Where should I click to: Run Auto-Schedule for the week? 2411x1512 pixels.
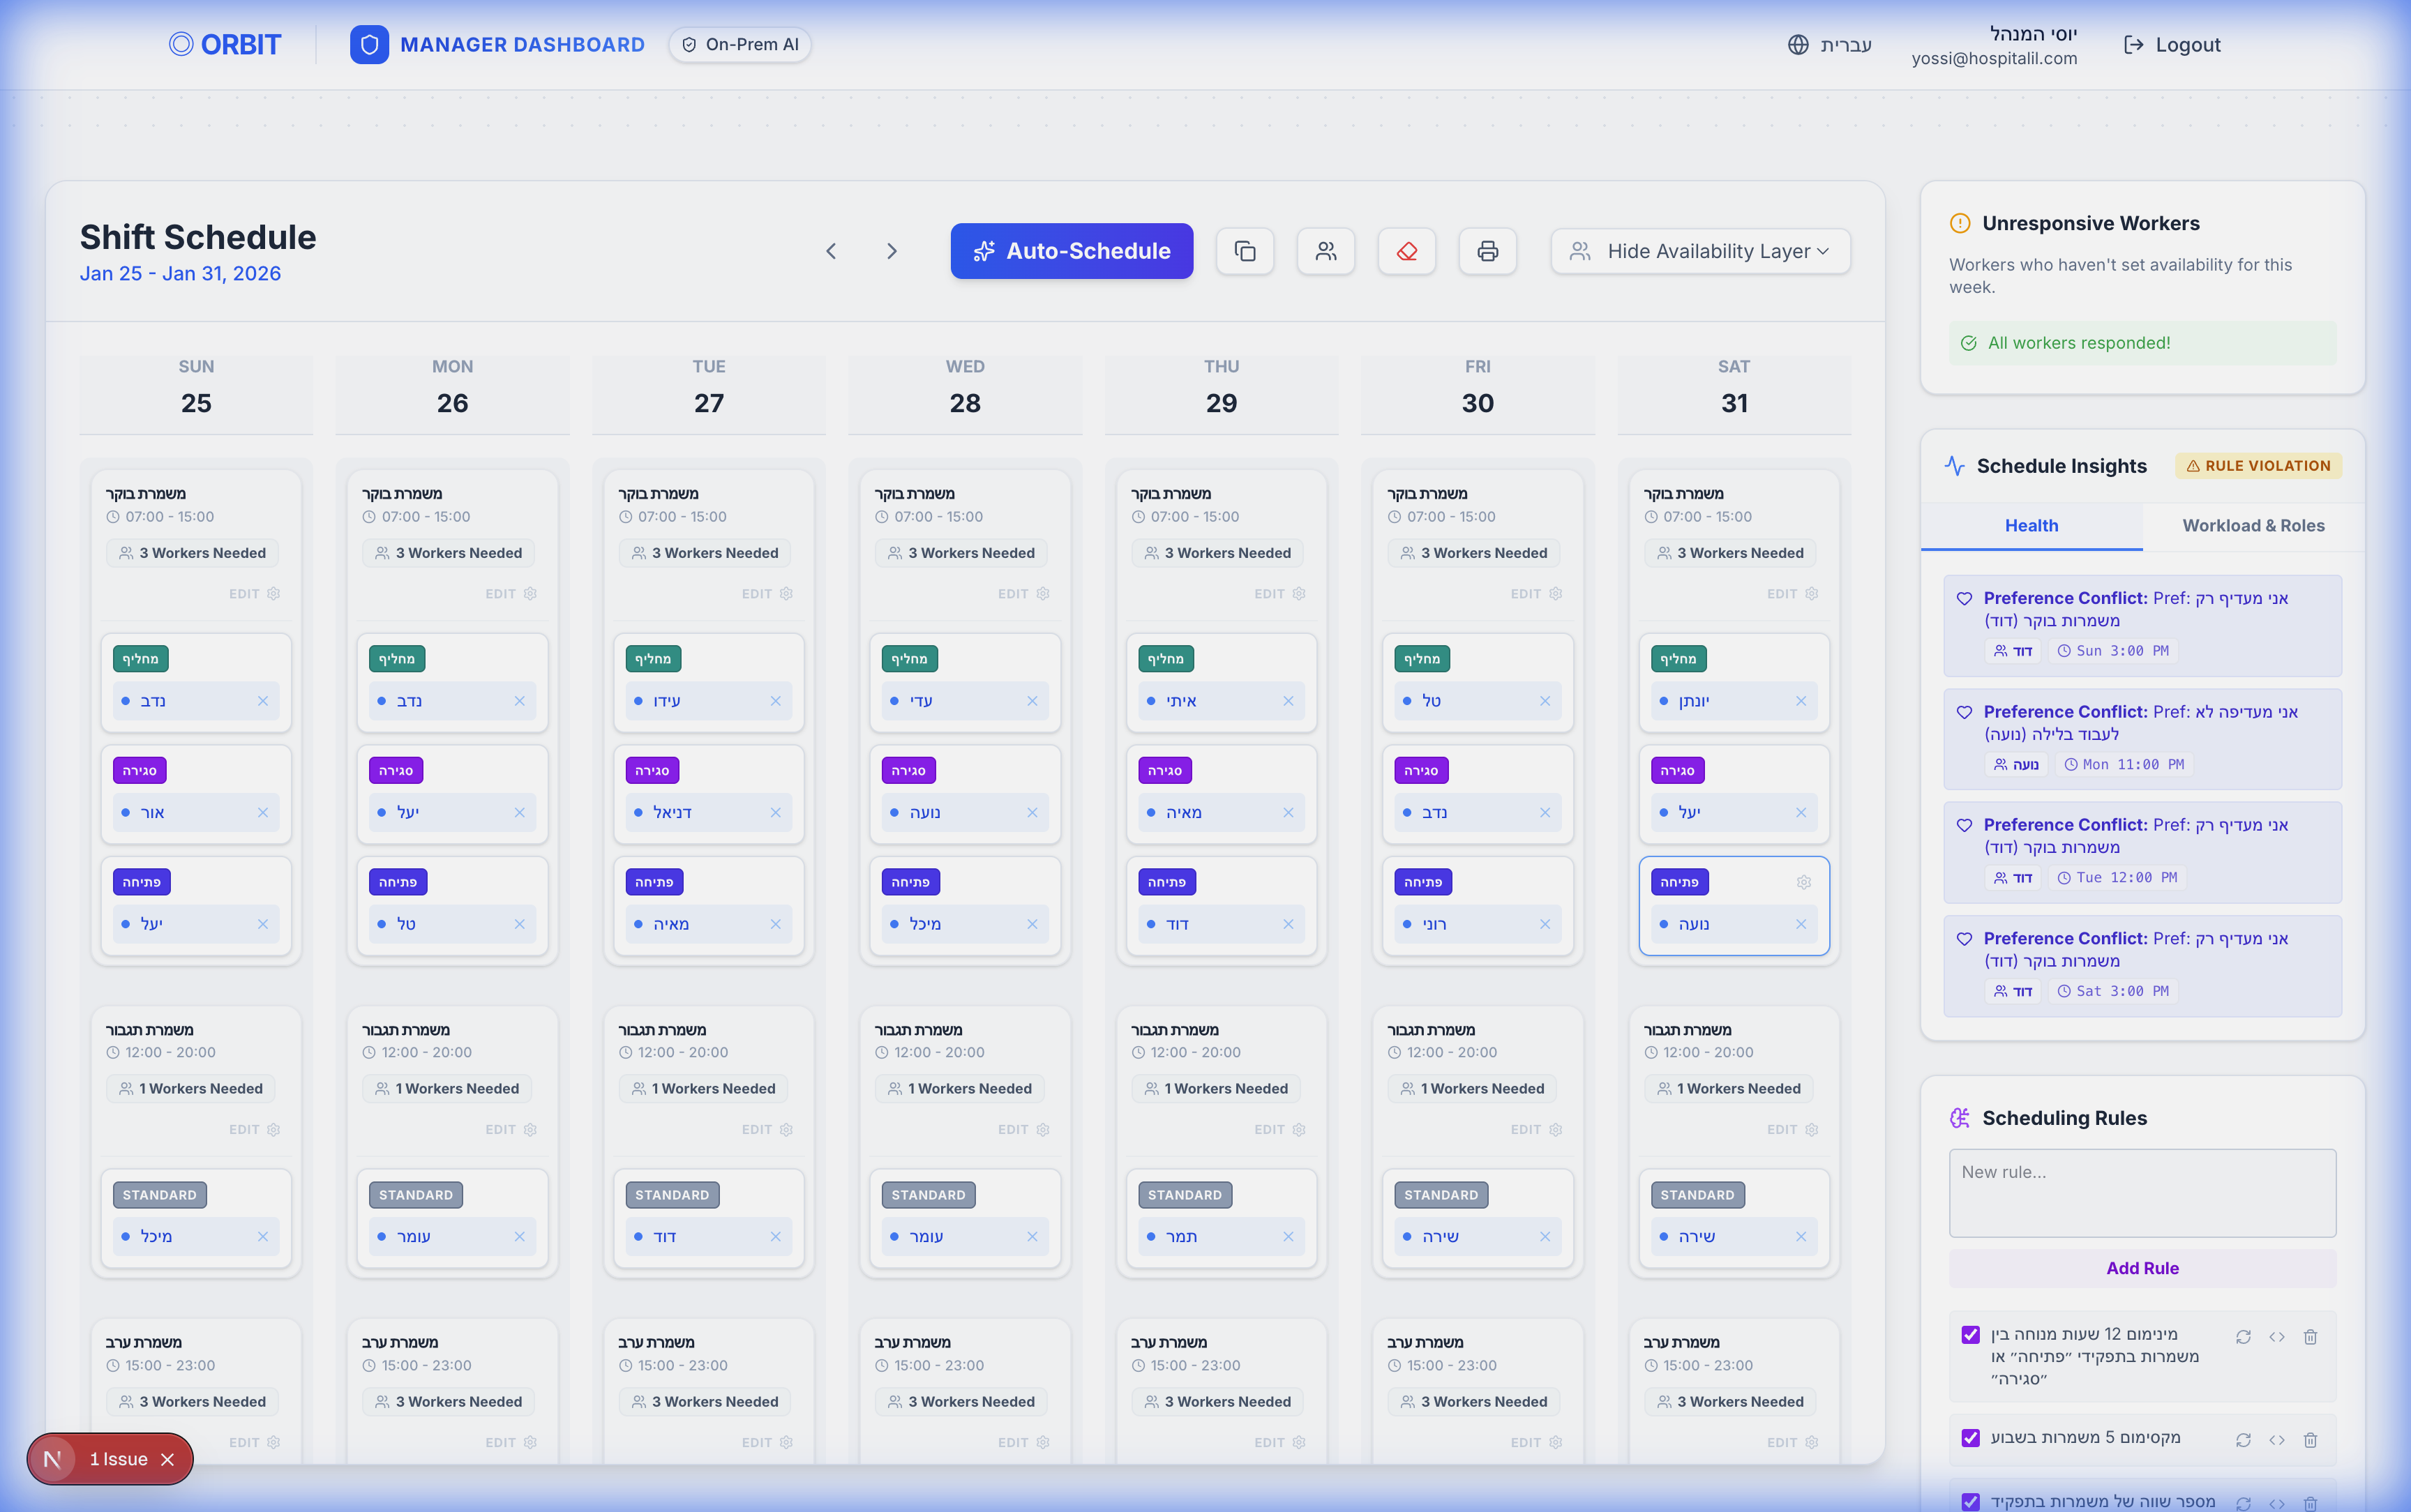point(1071,251)
